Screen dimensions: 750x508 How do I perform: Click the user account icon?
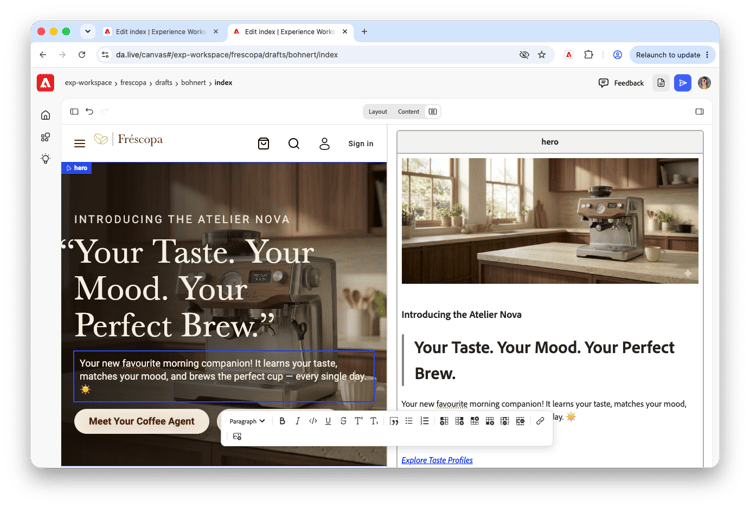pos(324,144)
